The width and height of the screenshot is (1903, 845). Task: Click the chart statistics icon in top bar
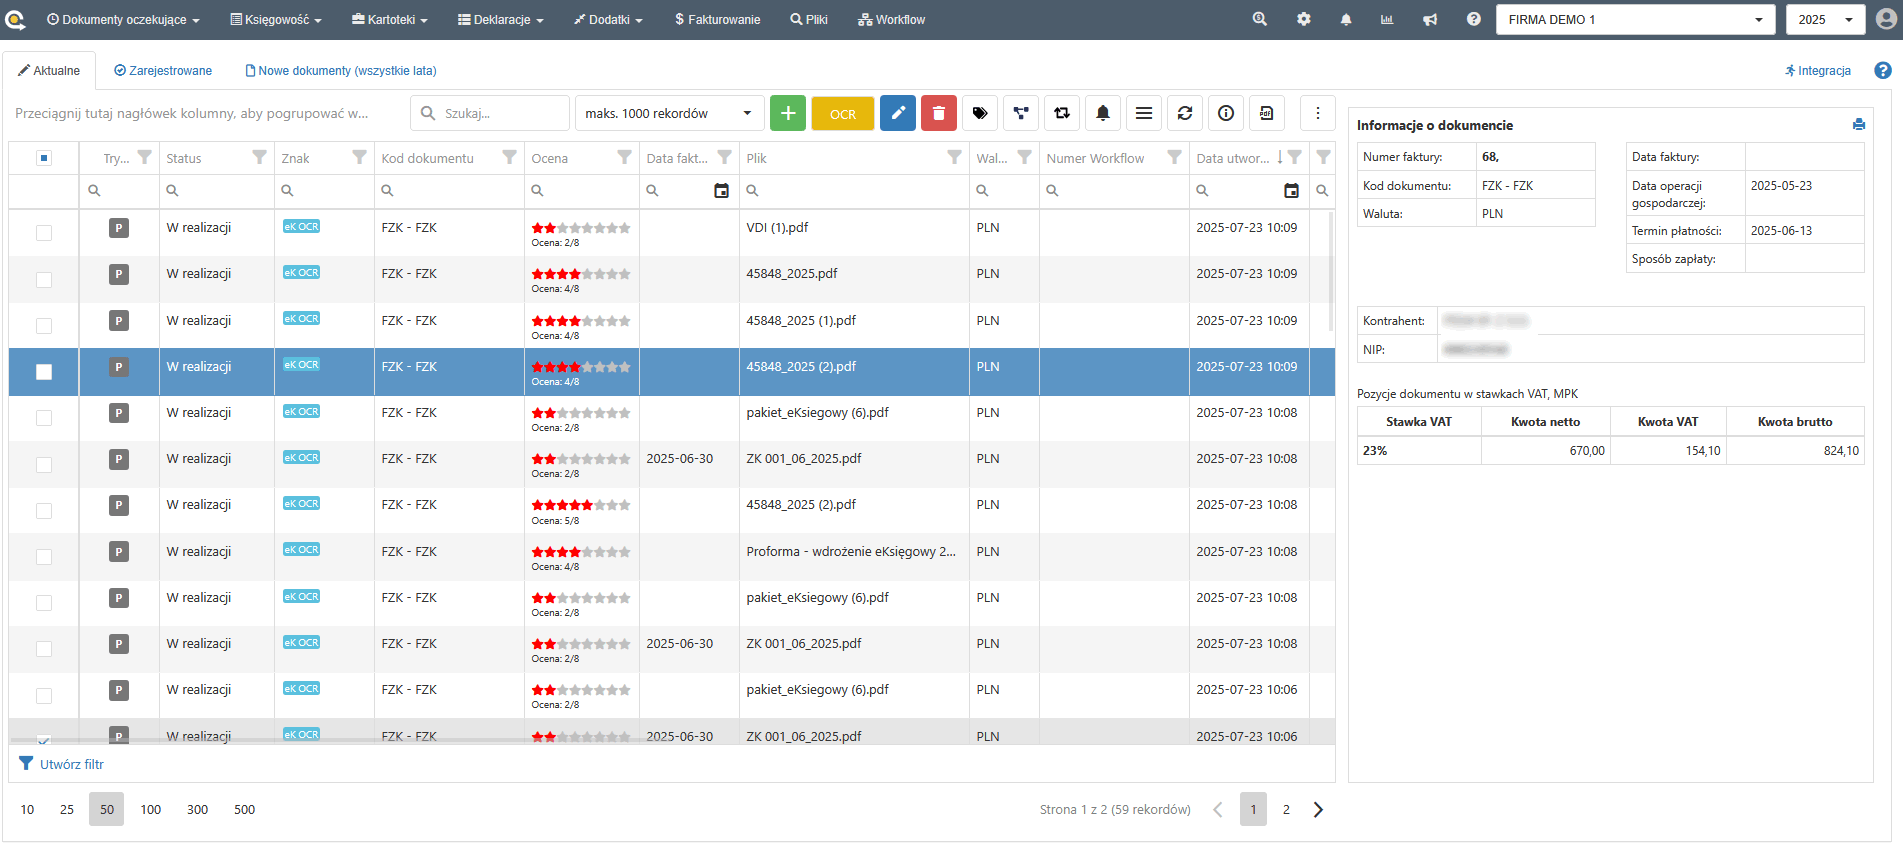1387,20
